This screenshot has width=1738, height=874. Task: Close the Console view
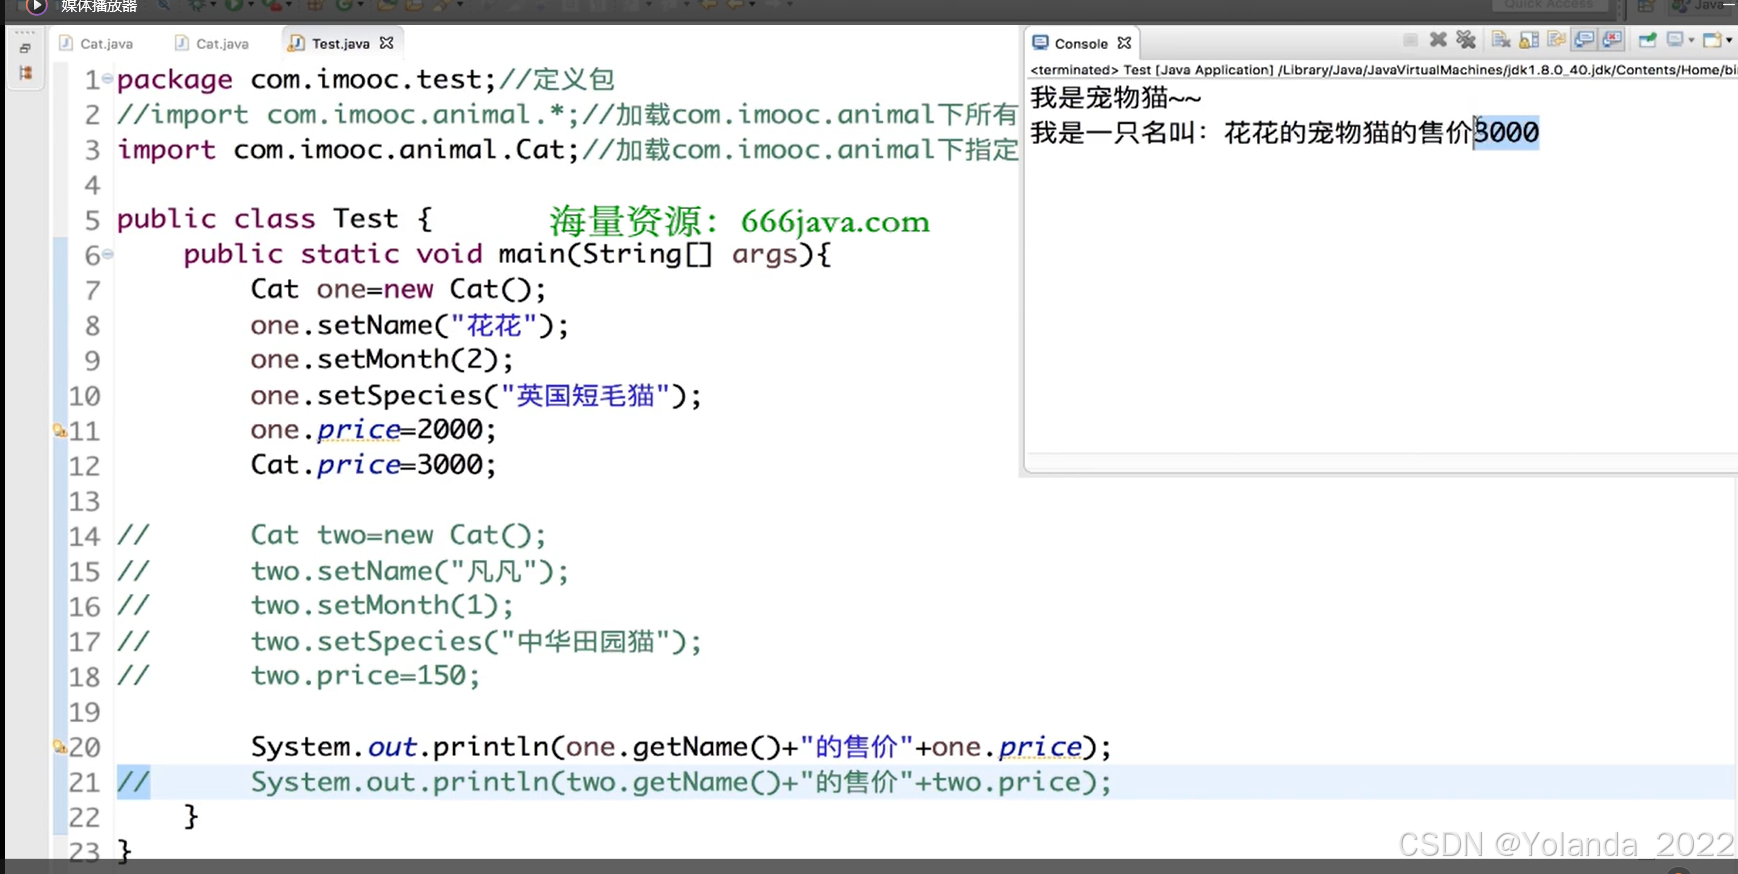(1124, 43)
